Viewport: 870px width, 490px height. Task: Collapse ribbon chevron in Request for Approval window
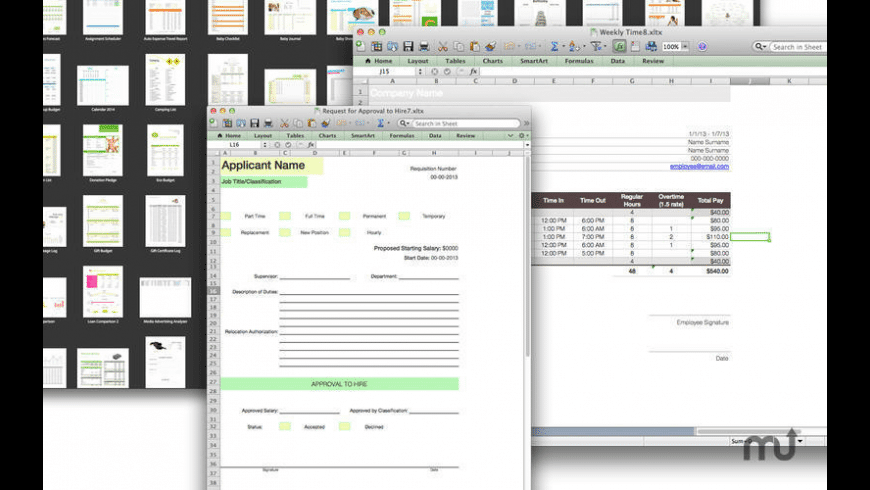[x=510, y=135]
